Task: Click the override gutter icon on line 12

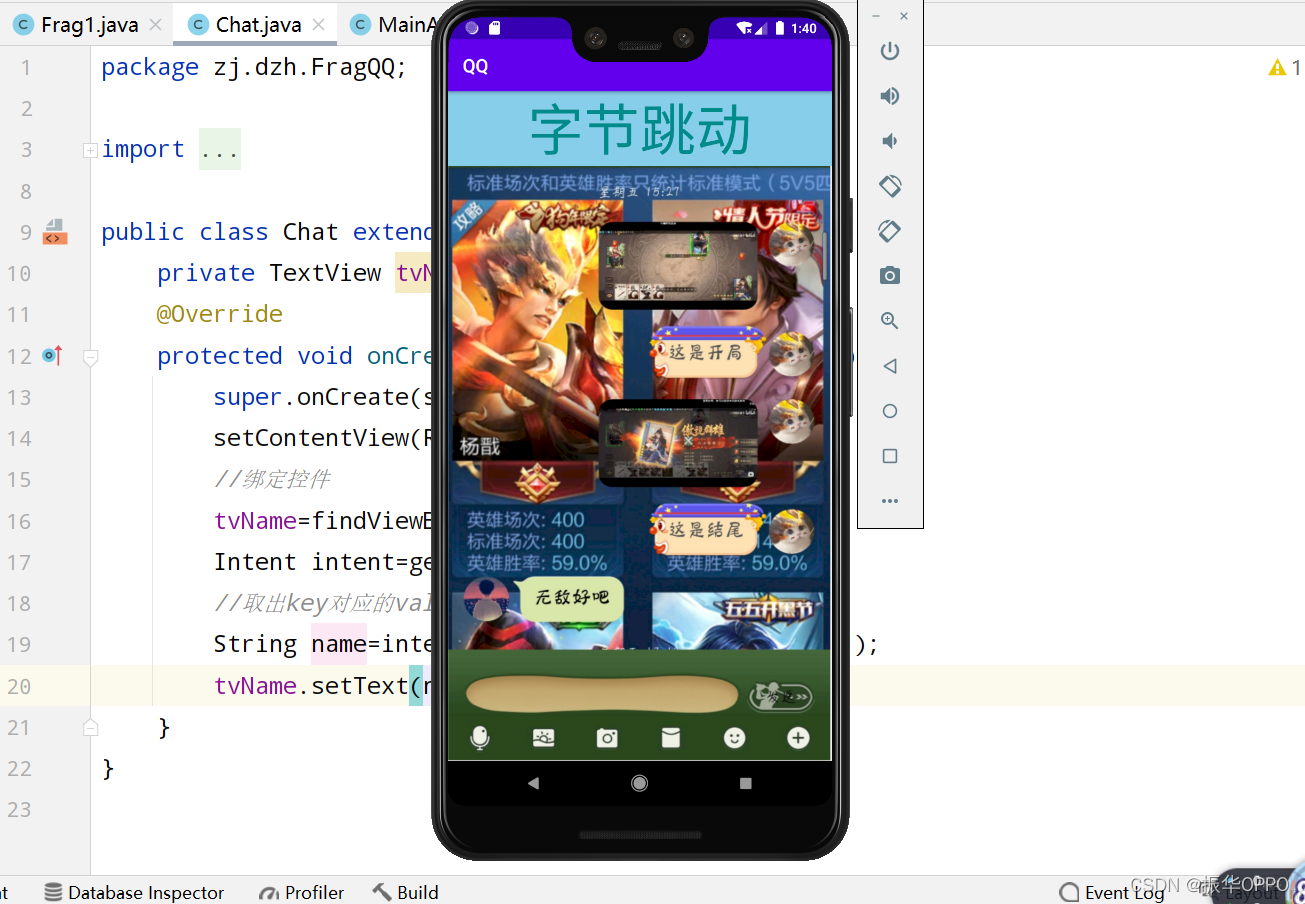Action: (x=52, y=355)
